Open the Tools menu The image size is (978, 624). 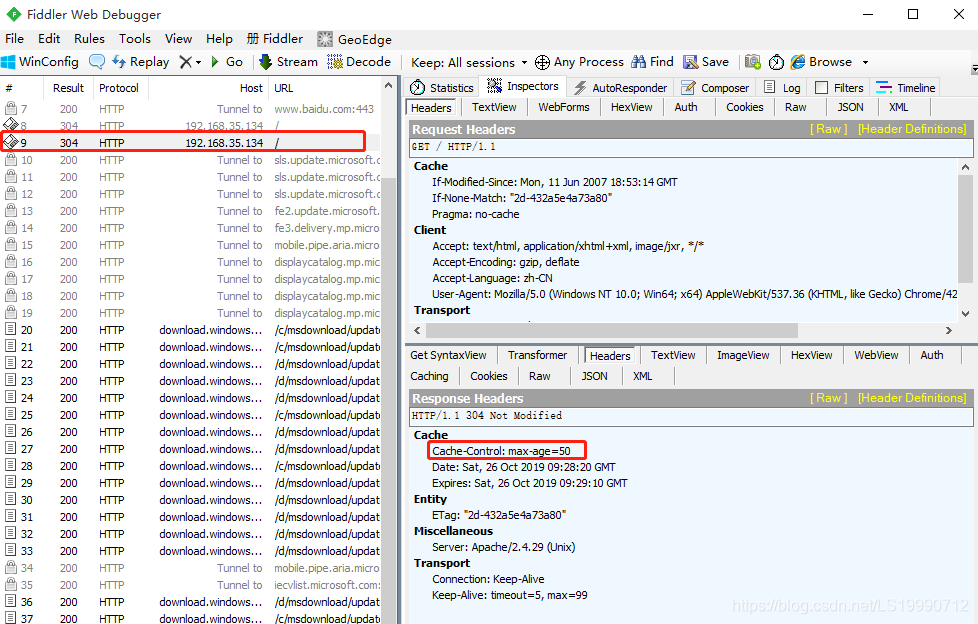(x=135, y=39)
